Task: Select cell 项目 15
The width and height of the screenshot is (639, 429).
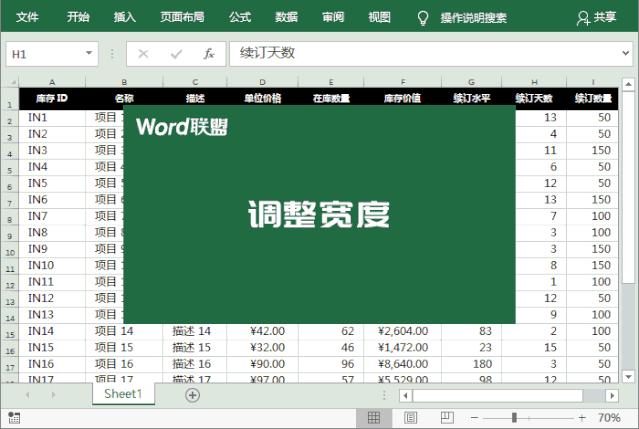Action: coord(124,348)
